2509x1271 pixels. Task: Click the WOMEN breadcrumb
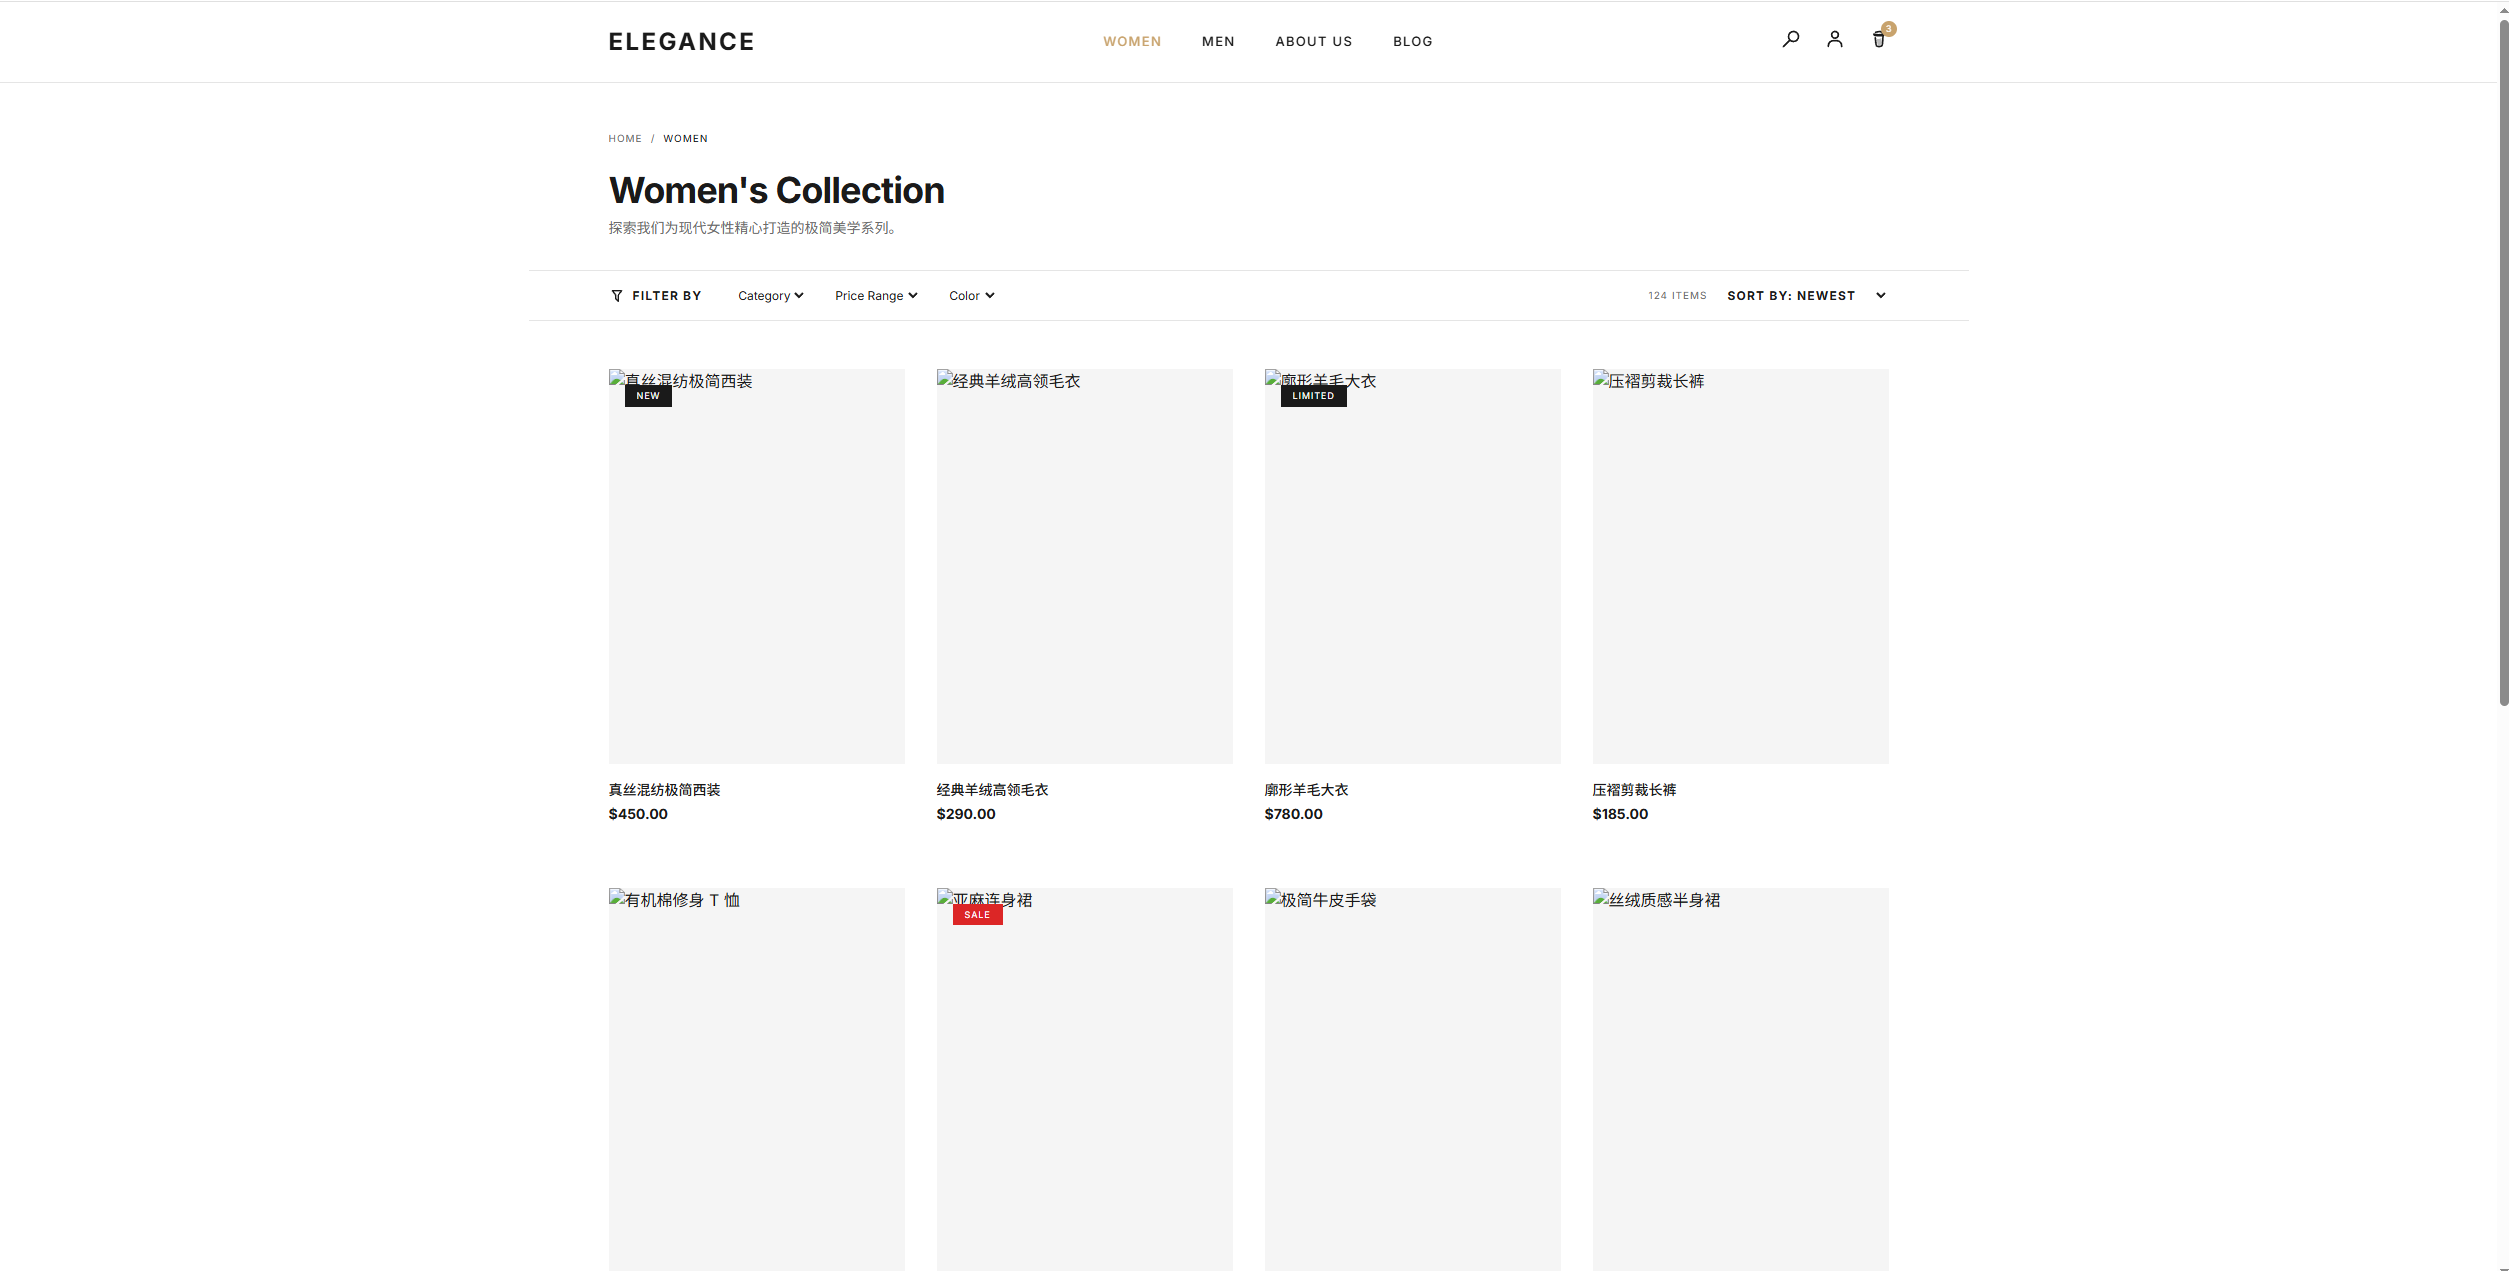coord(685,139)
